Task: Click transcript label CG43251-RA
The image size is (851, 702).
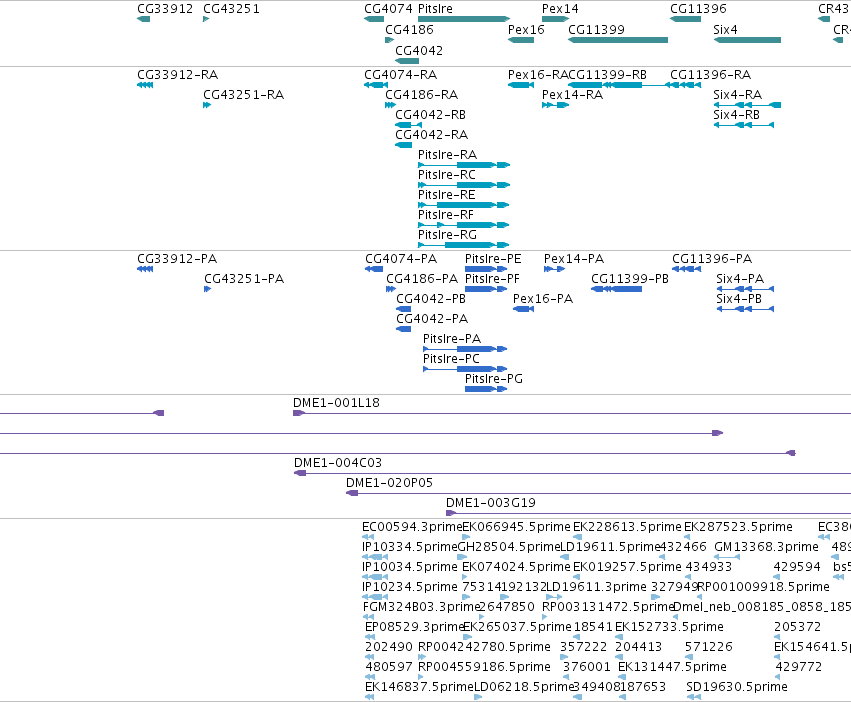Action: pos(244,94)
